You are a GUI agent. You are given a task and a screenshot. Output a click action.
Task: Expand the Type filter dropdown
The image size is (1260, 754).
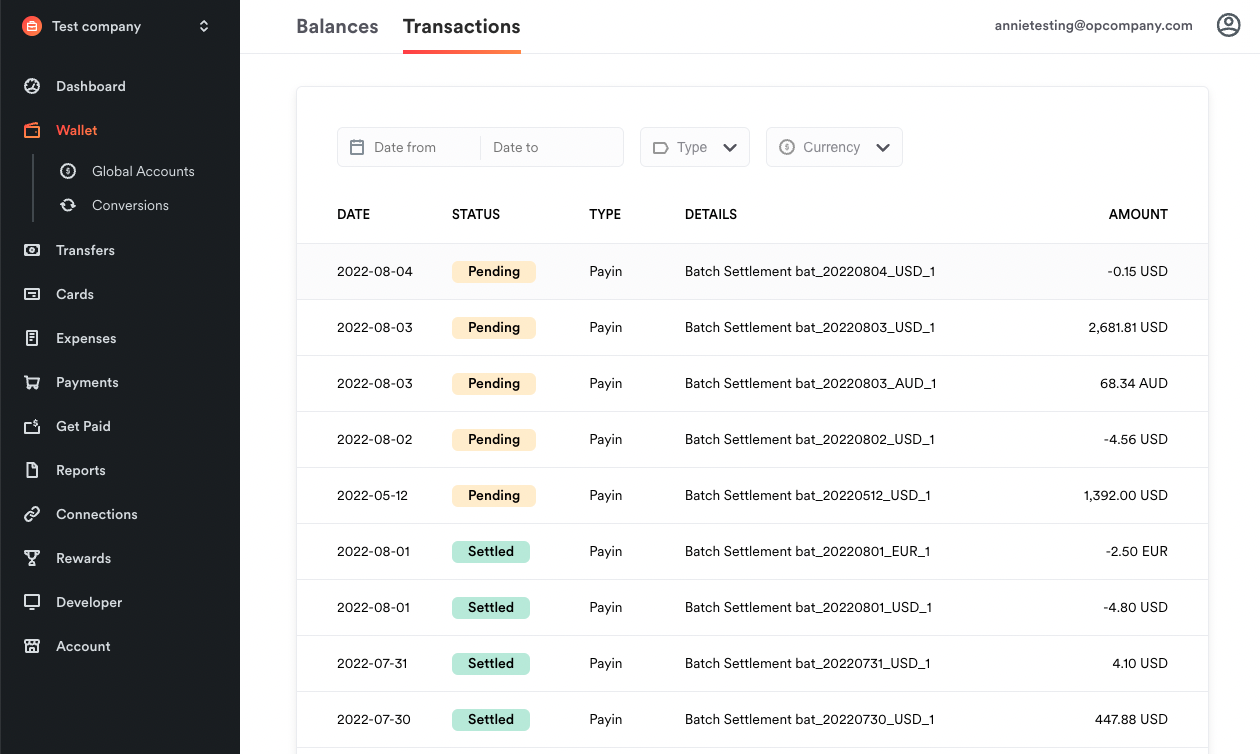[695, 147]
